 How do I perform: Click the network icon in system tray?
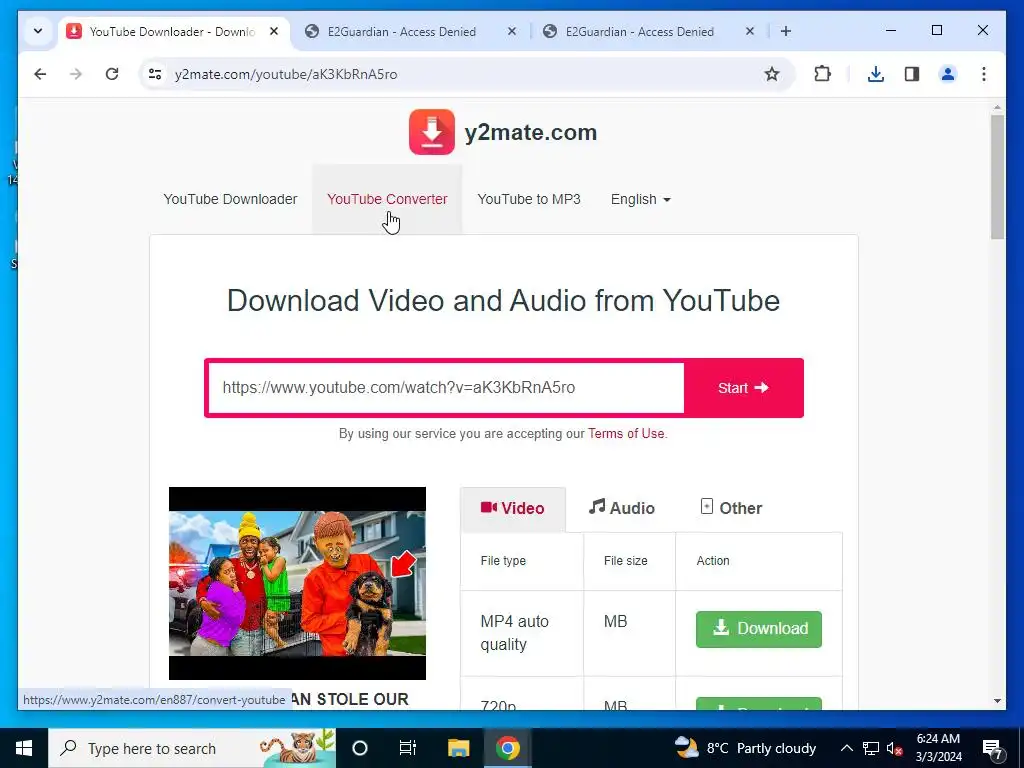pos(871,748)
